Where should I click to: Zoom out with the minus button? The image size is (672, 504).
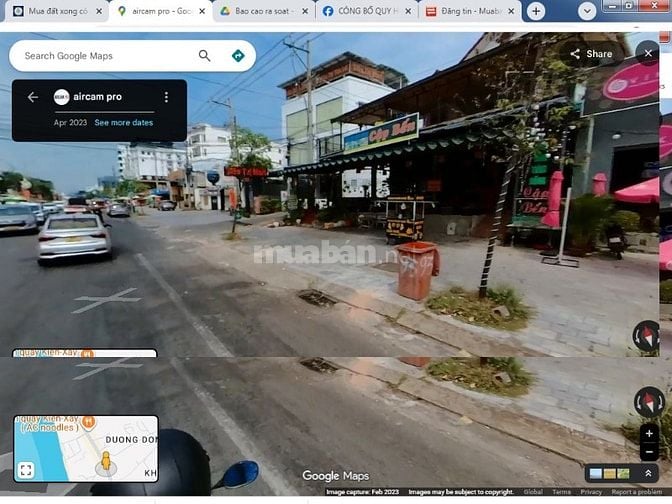tap(649, 452)
